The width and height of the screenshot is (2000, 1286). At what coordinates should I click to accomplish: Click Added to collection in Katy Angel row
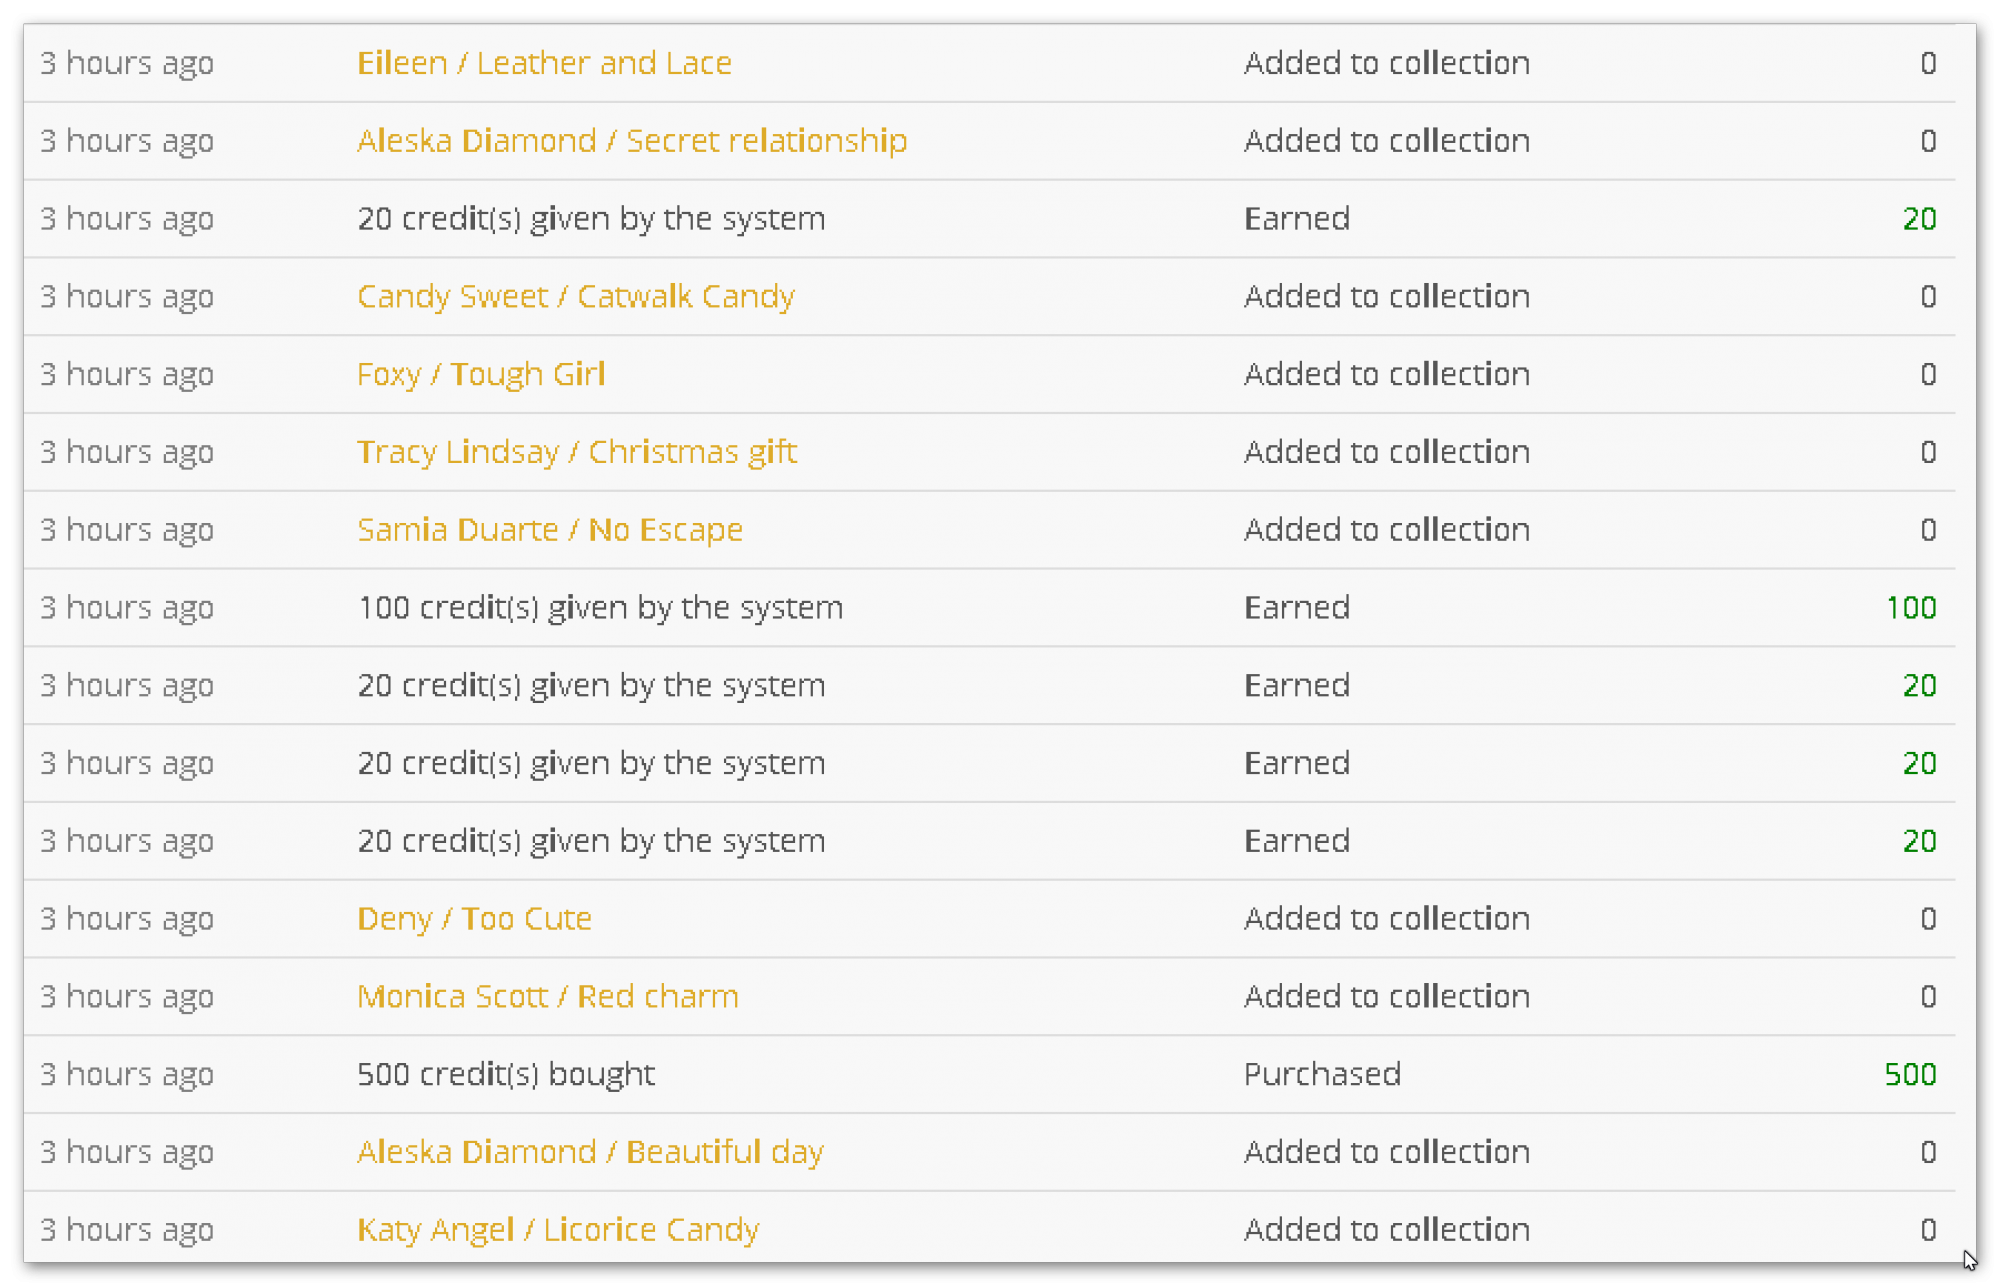(x=1387, y=1230)
